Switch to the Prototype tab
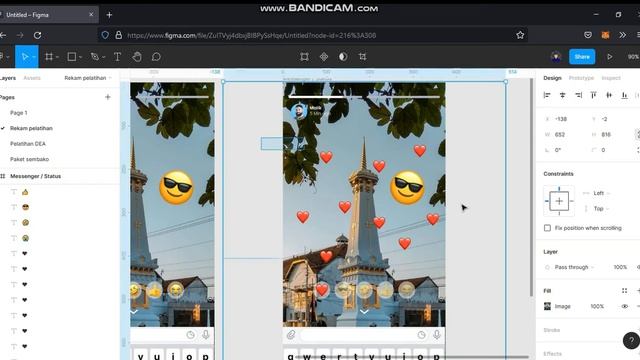 pyautogui.click(x=581, y=78)
